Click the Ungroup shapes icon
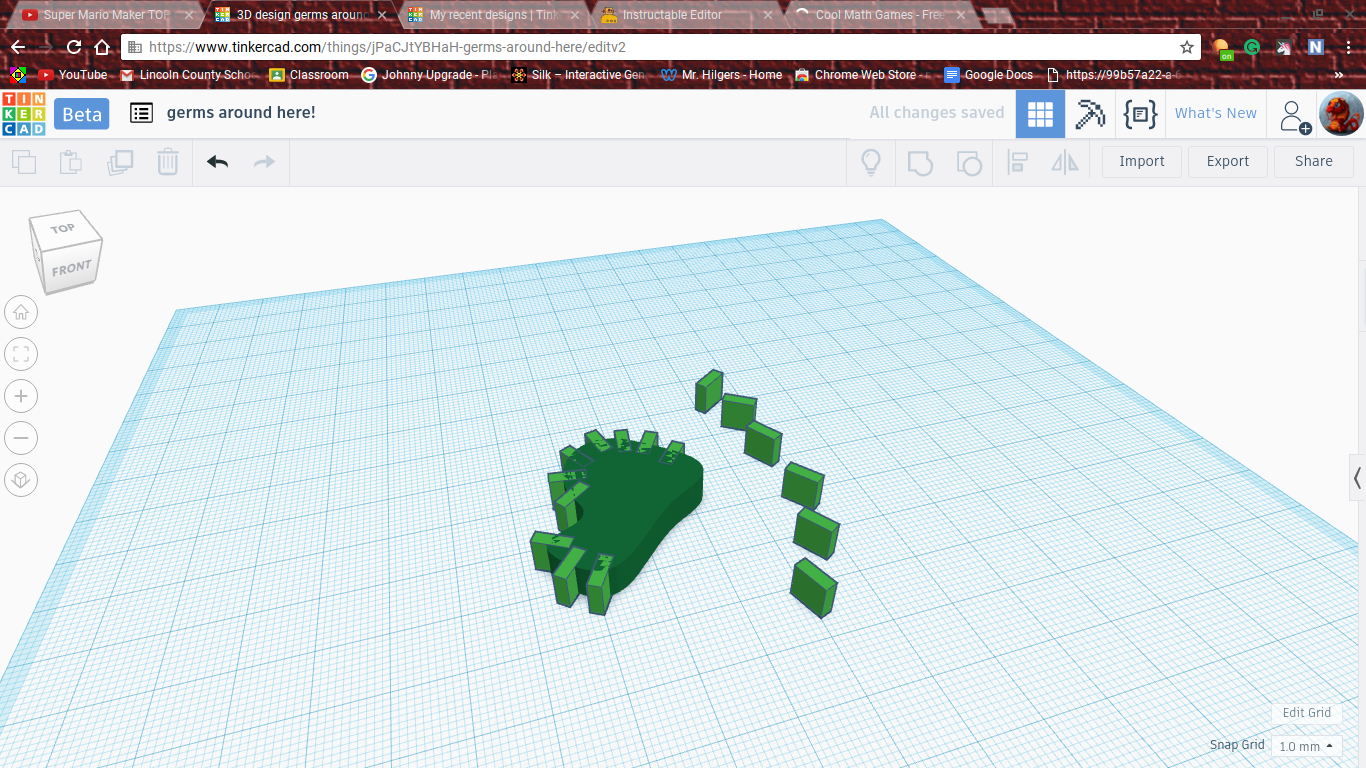 pyautogui.click(x=969, y=162)
